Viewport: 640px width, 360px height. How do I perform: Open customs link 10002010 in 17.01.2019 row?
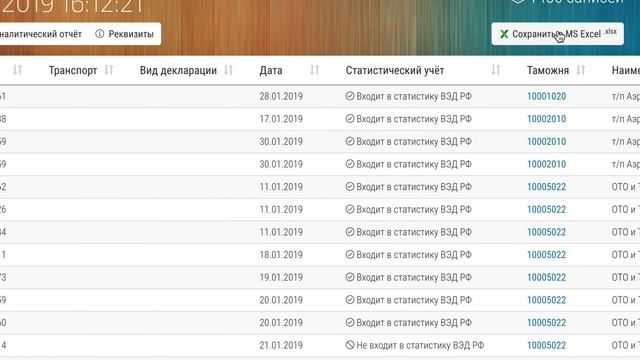pos(547,119)
